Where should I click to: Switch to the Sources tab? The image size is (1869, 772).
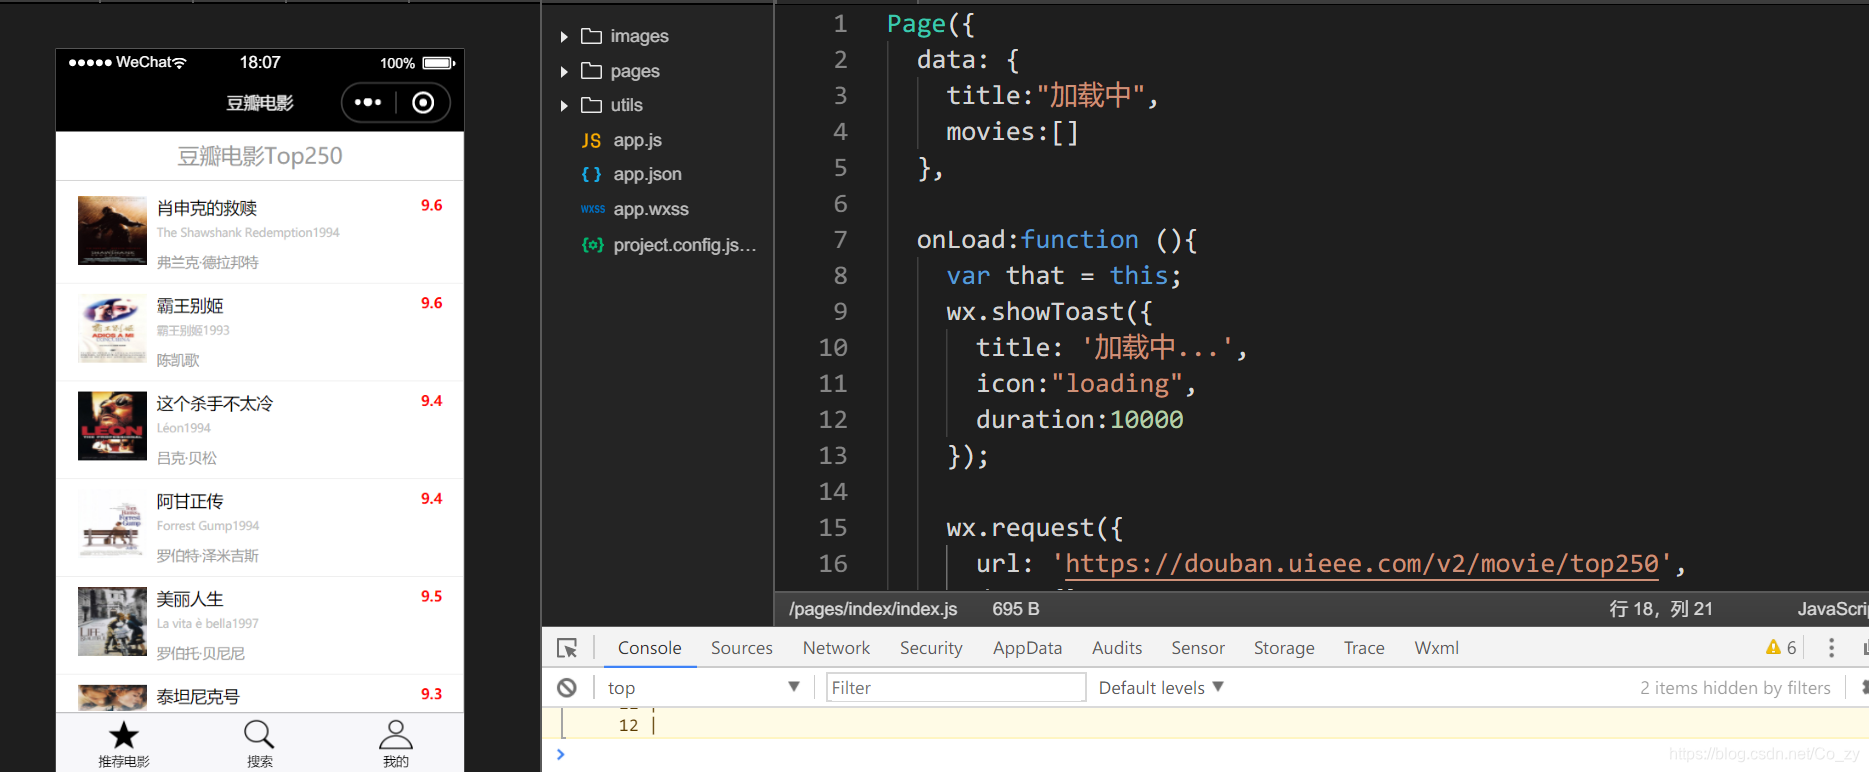click(x=742, y=648)
